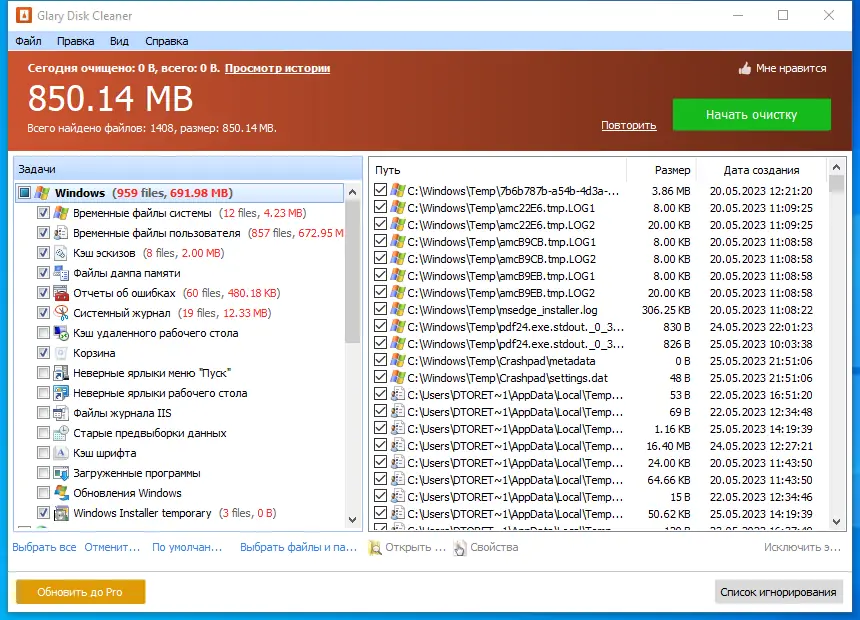Click the Выбрать все link
Image resolution: width=860 pixels, height=620 pixels.
(x=44, y=548)
